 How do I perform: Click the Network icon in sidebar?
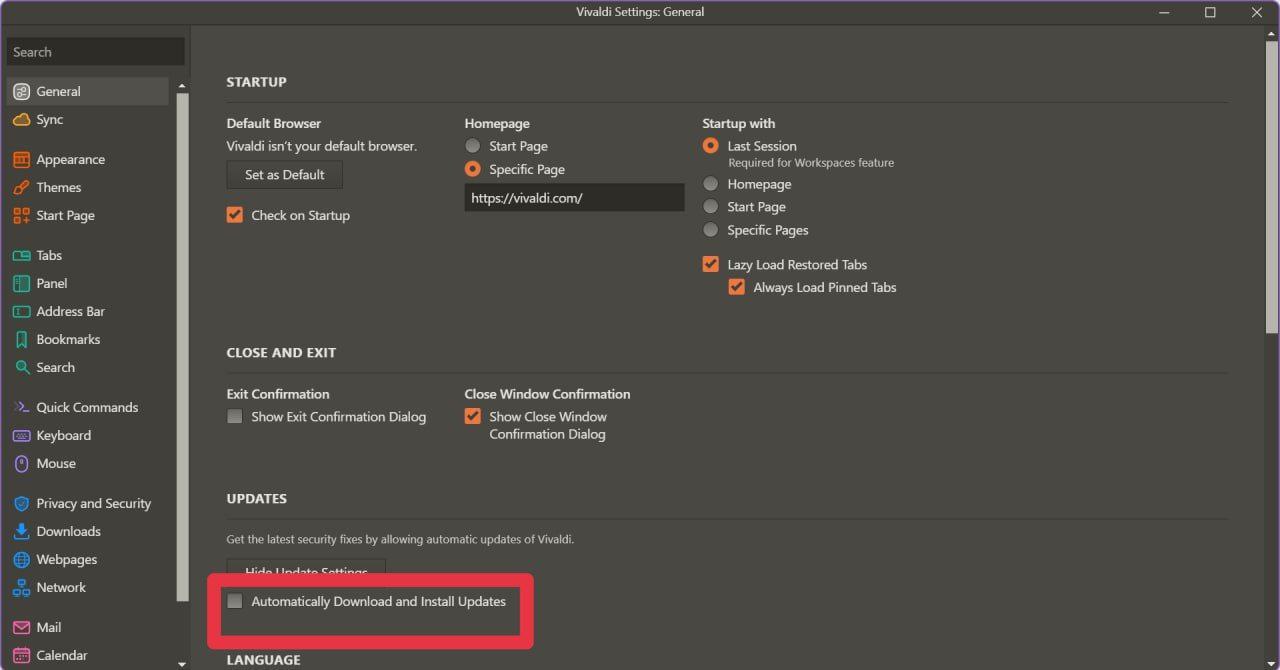(21, 587)
